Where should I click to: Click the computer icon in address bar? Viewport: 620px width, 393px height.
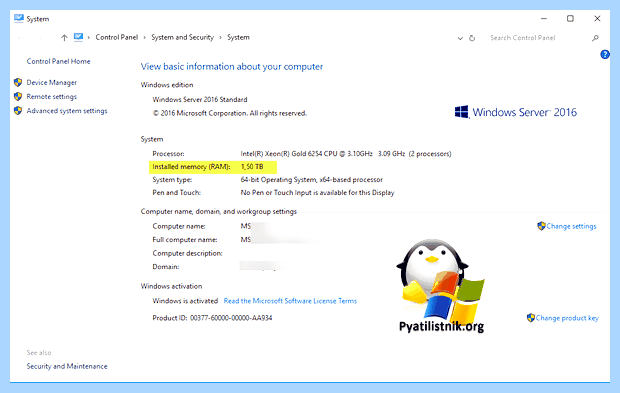click(x=78, y=37)
